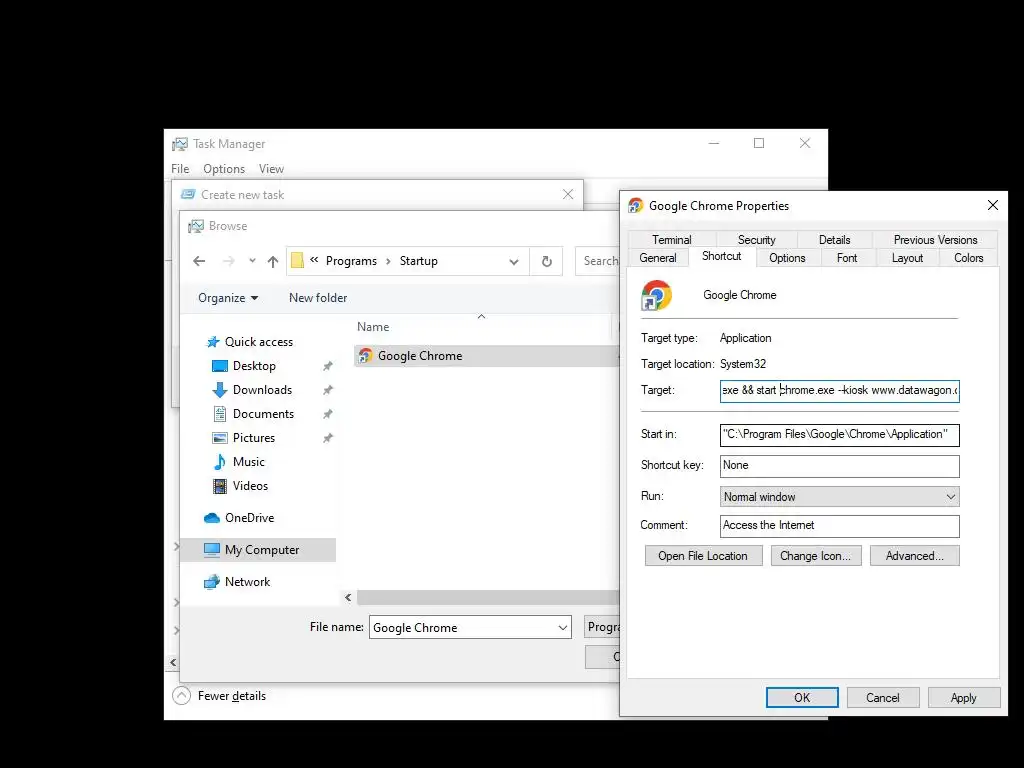
Task: Click the Start in text field
Action: click(839, 435)
